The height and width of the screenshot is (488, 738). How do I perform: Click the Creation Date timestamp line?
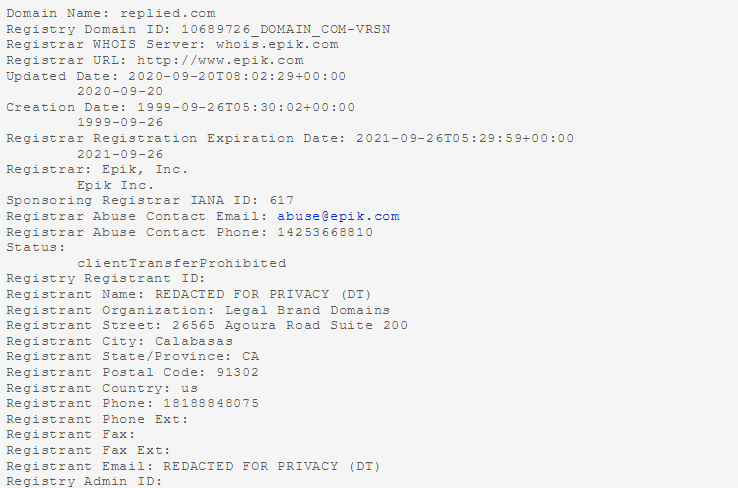(181, 107)
